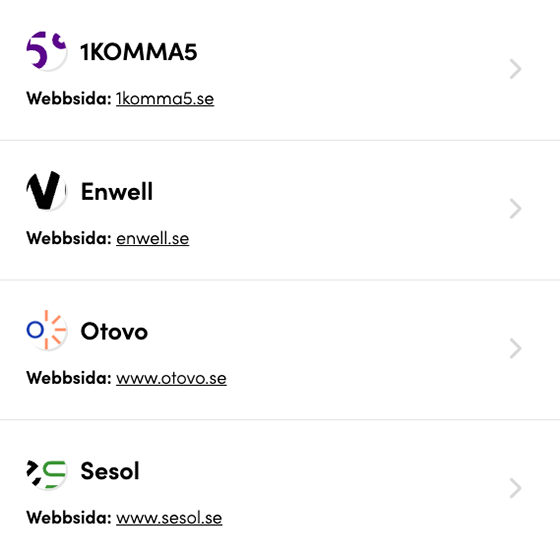Expand the Enwell row chevron
Image resolution: width=560 pixels, height=560 pixels.
coord(515,209)
